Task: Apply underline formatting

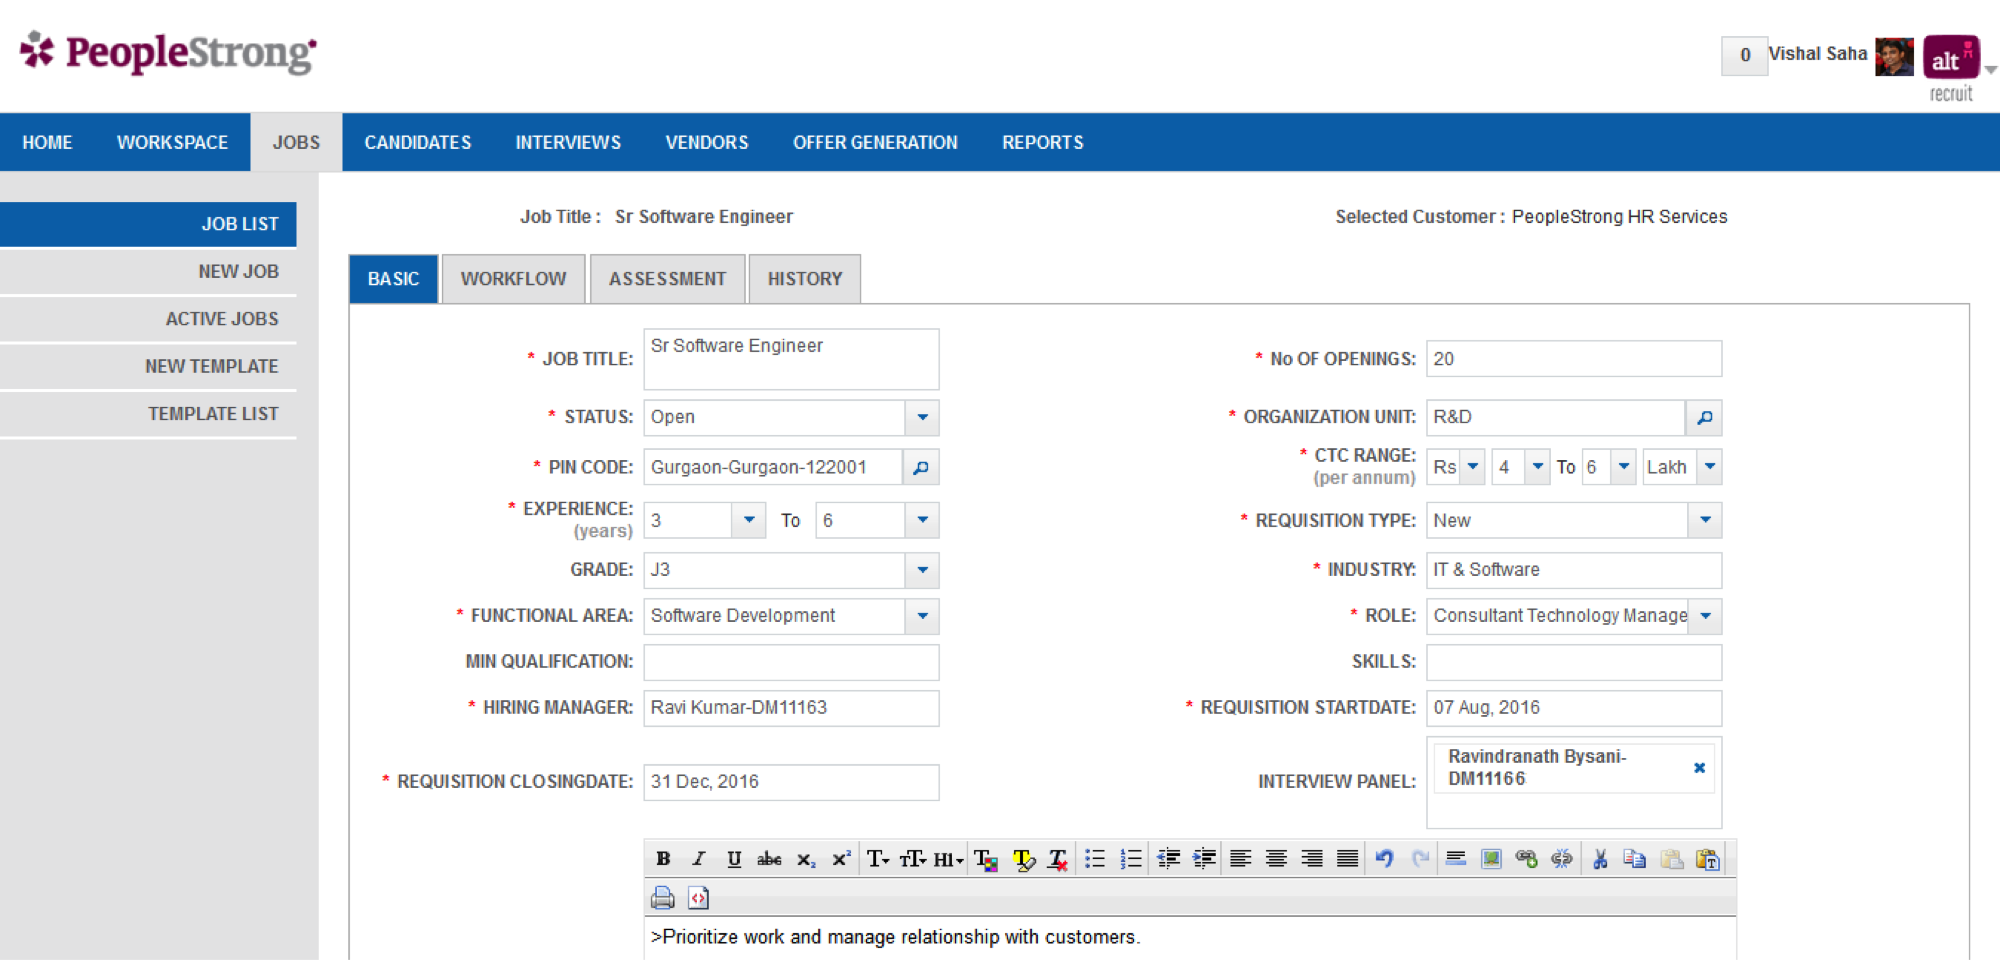Action: point(734,859)
